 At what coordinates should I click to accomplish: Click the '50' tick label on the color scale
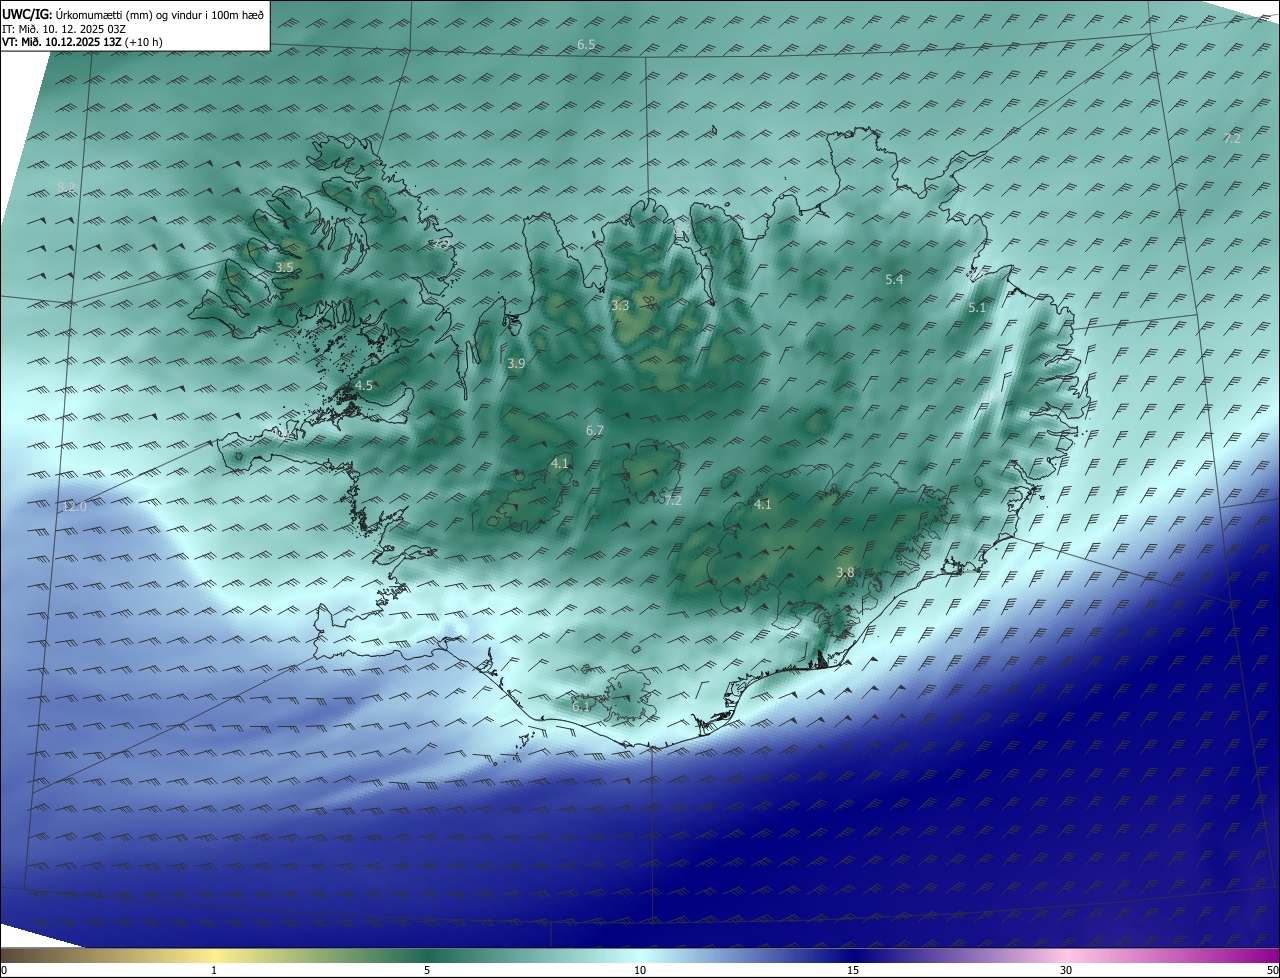[1272, 970]
